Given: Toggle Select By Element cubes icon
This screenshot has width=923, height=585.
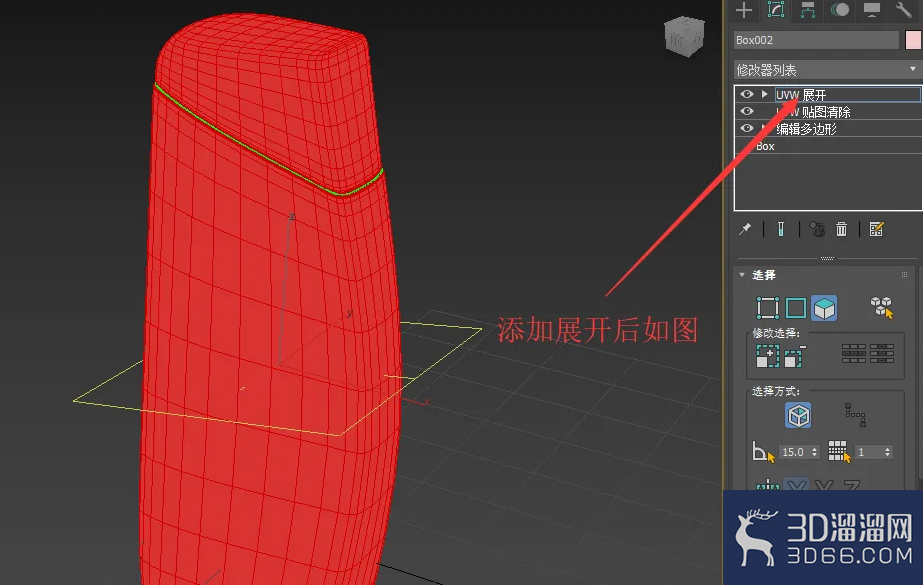Looking at the screenshot, I should (881, 307).
